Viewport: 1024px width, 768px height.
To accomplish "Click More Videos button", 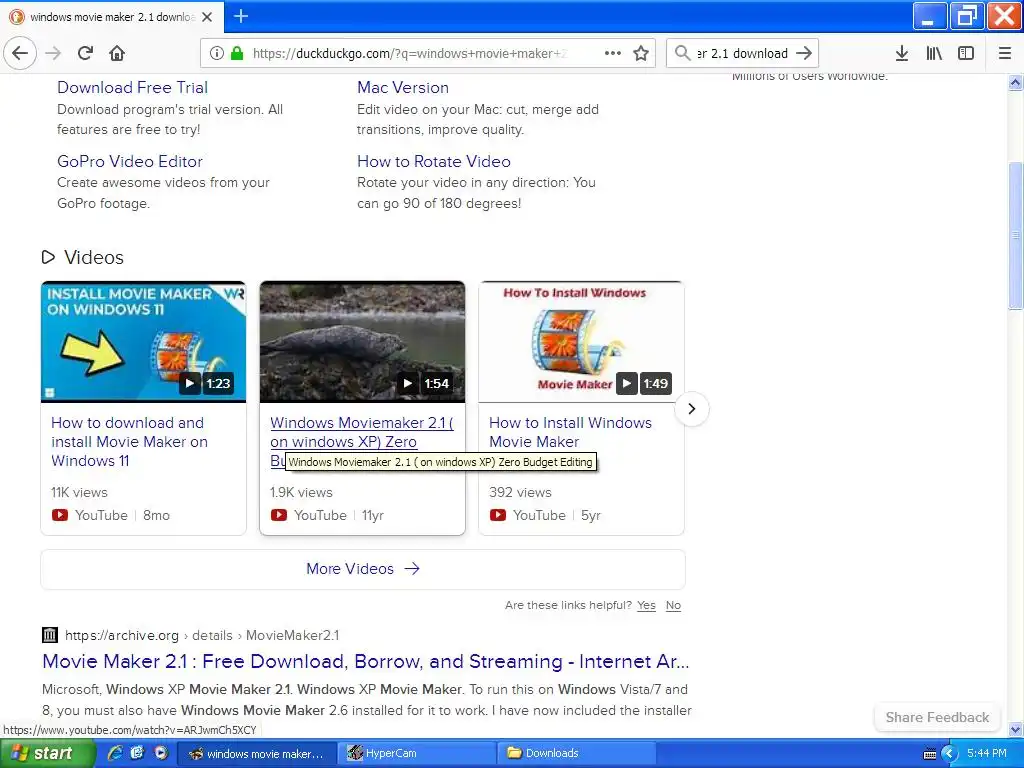I will pos(363,569).
